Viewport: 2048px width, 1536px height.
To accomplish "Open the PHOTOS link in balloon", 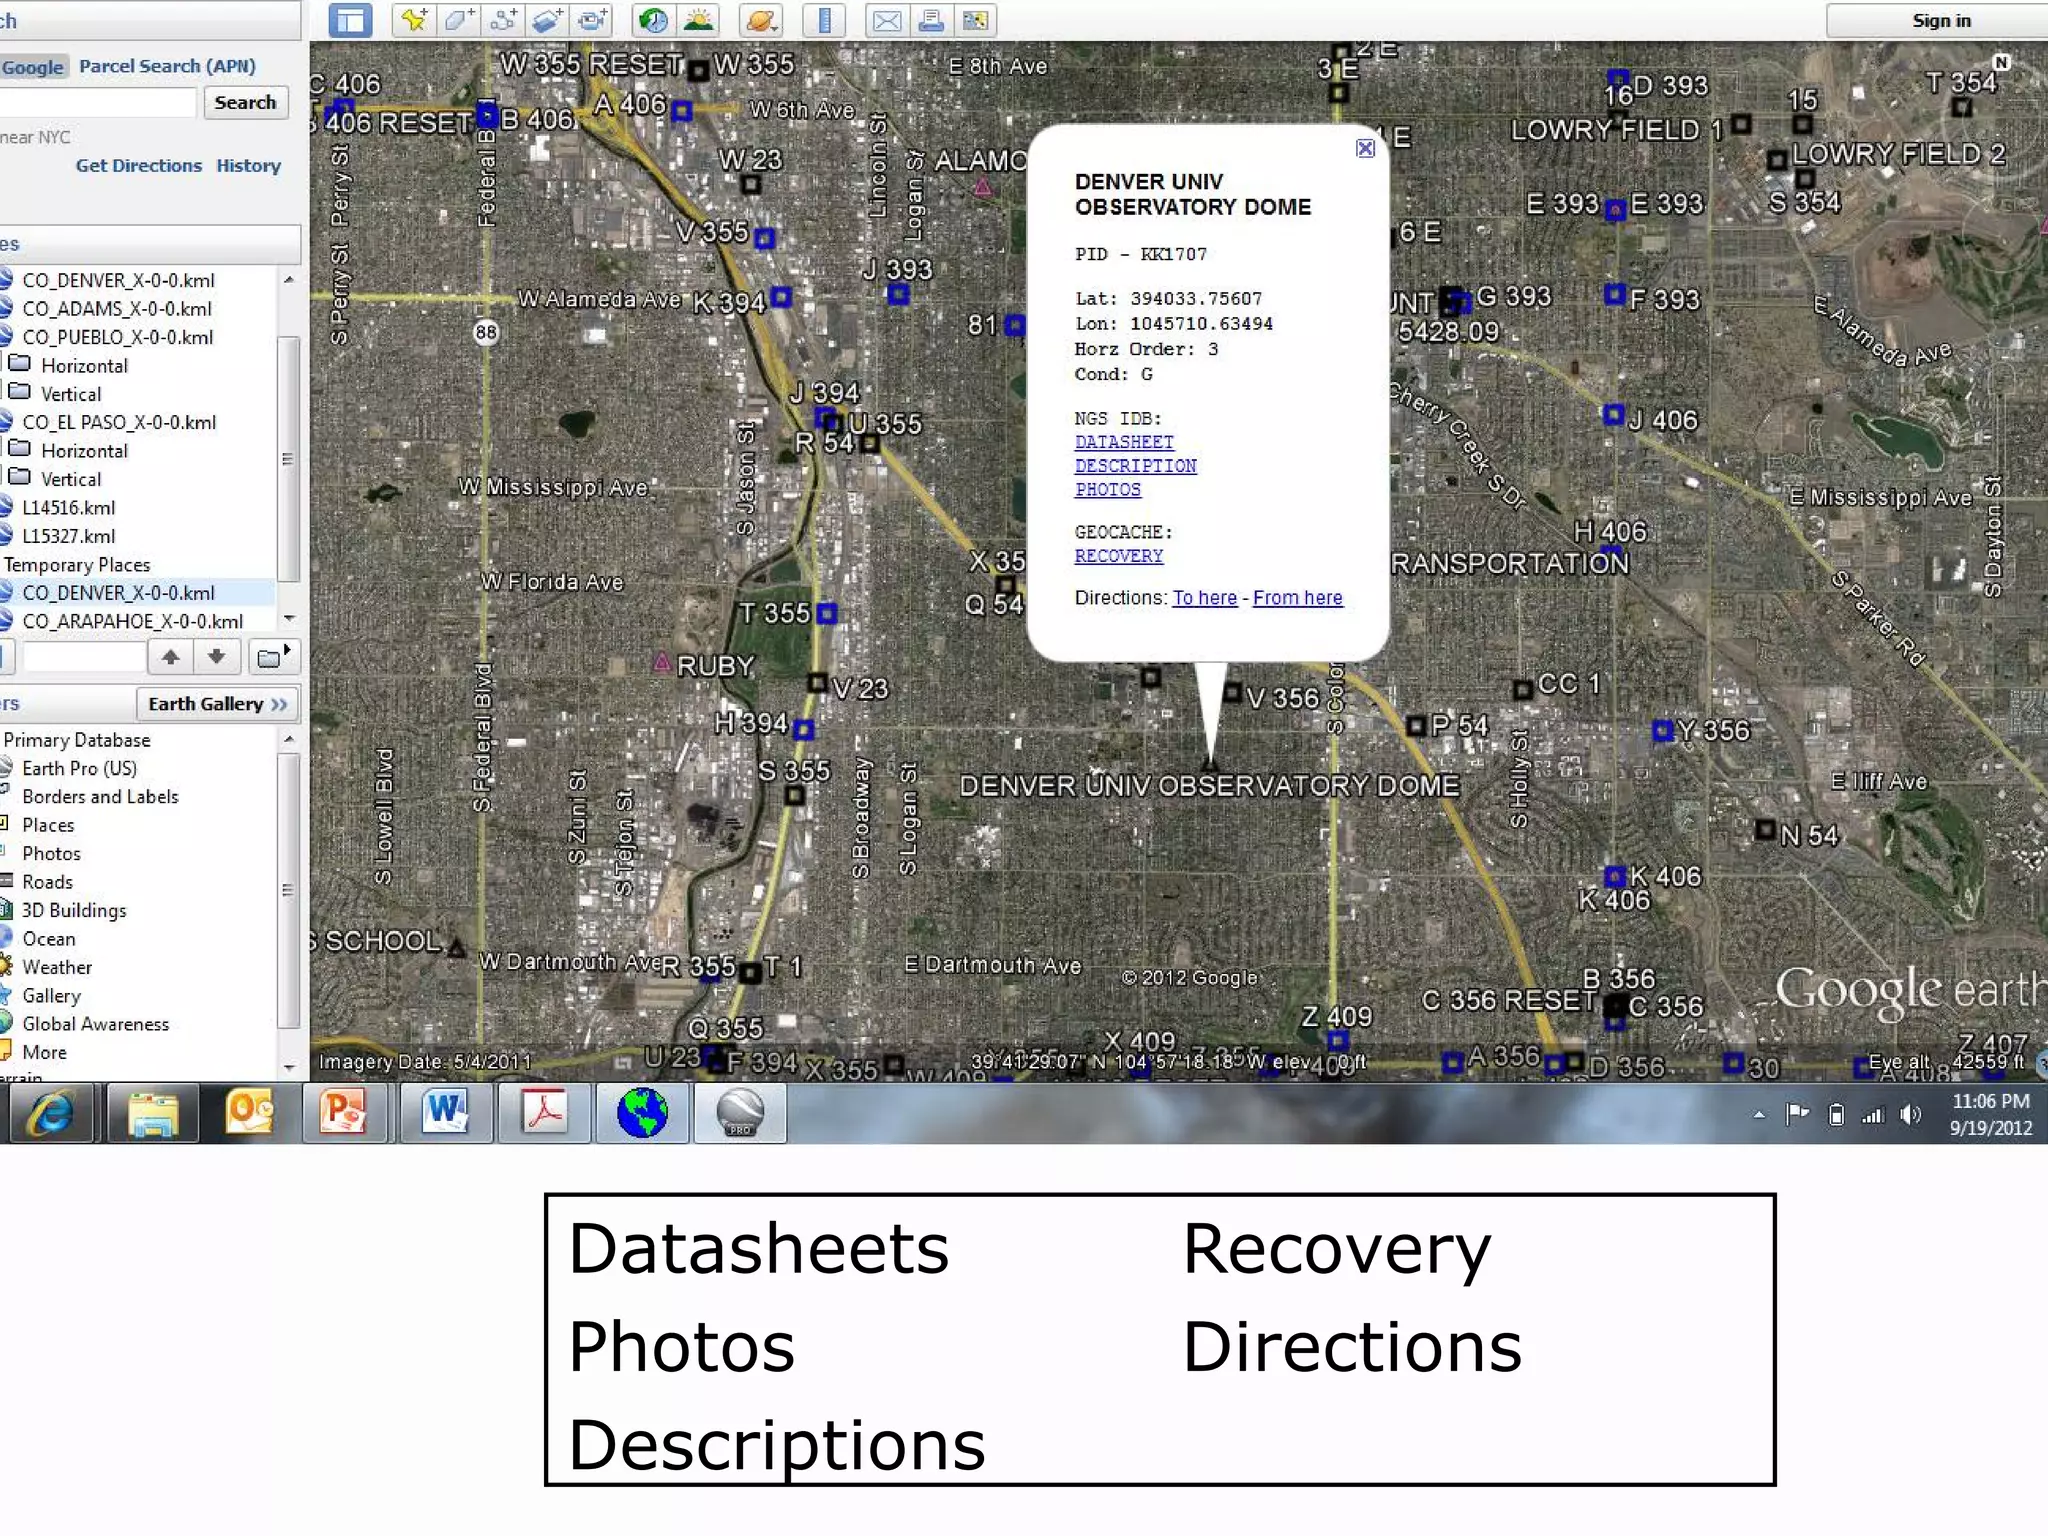I will (1108, 489).
